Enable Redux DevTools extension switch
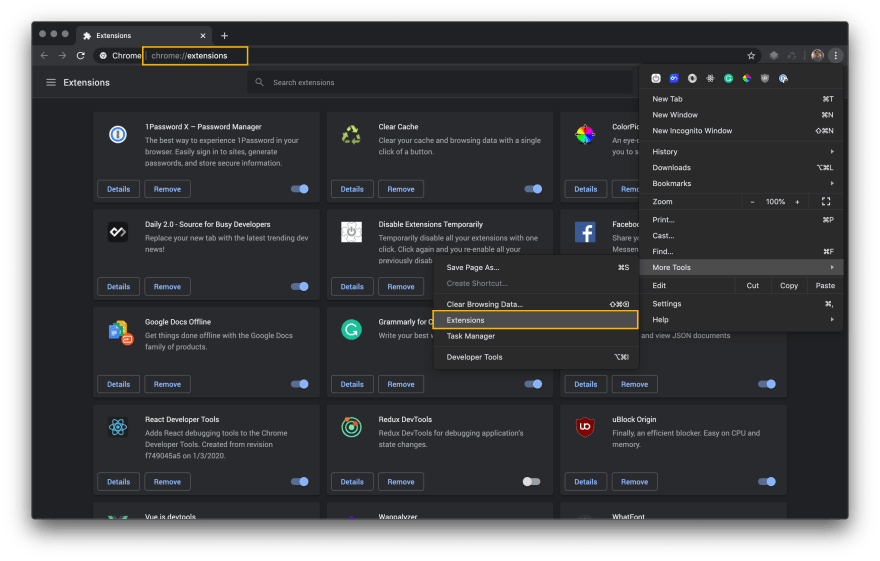This screenshot has width=880, height=561. [531, 481]
